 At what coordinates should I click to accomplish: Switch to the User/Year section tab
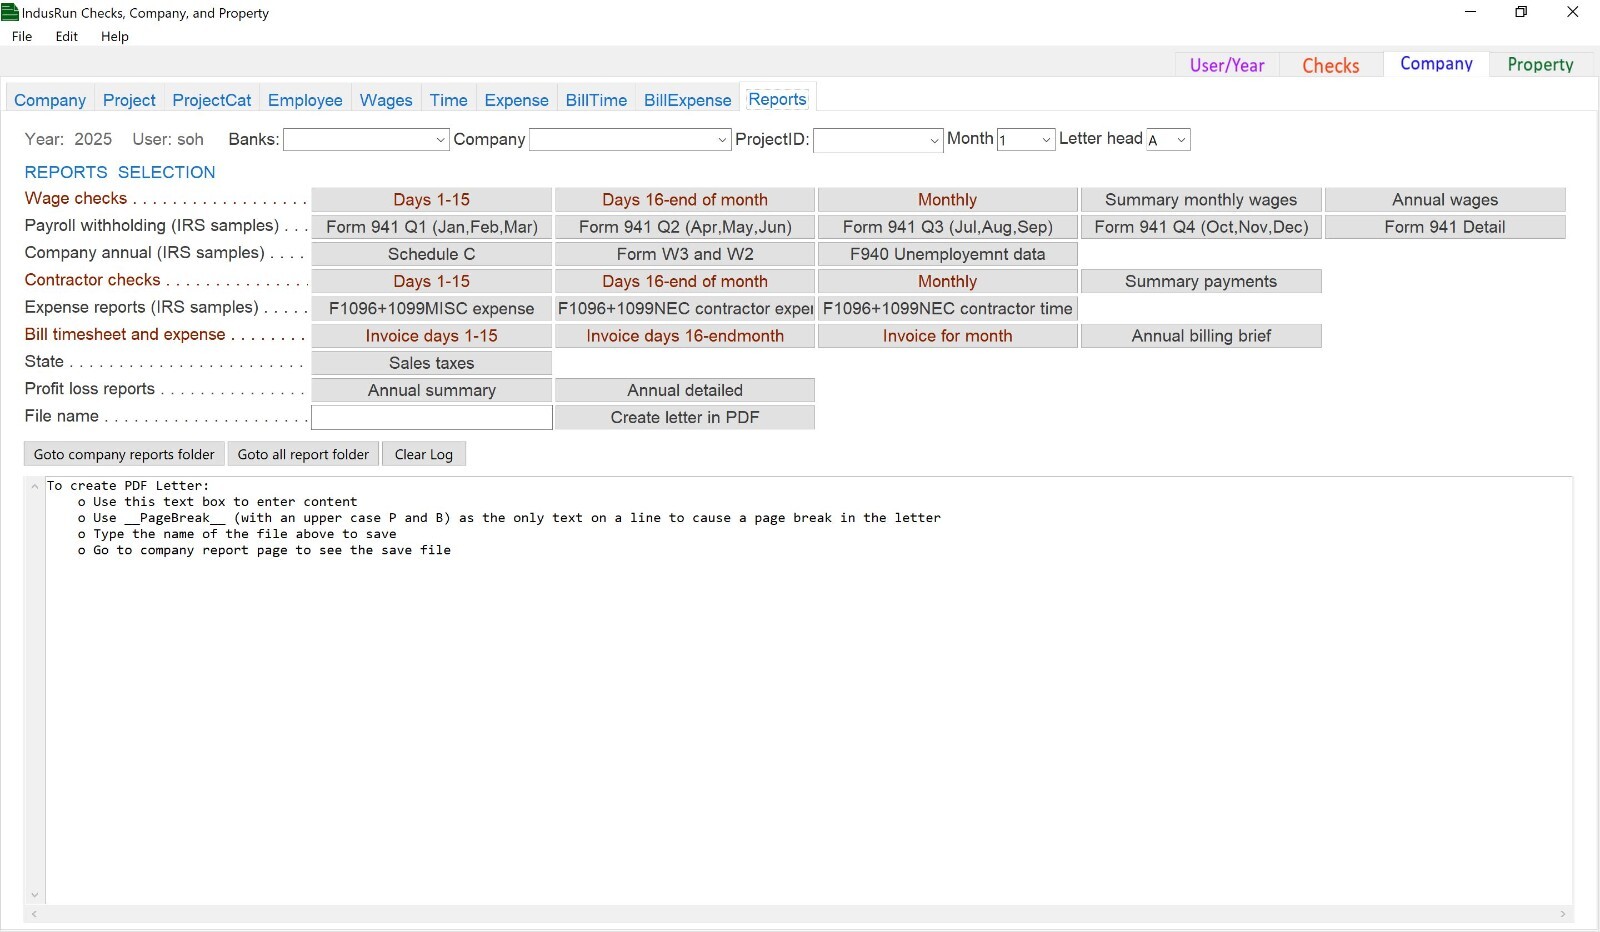point(1227,65)
